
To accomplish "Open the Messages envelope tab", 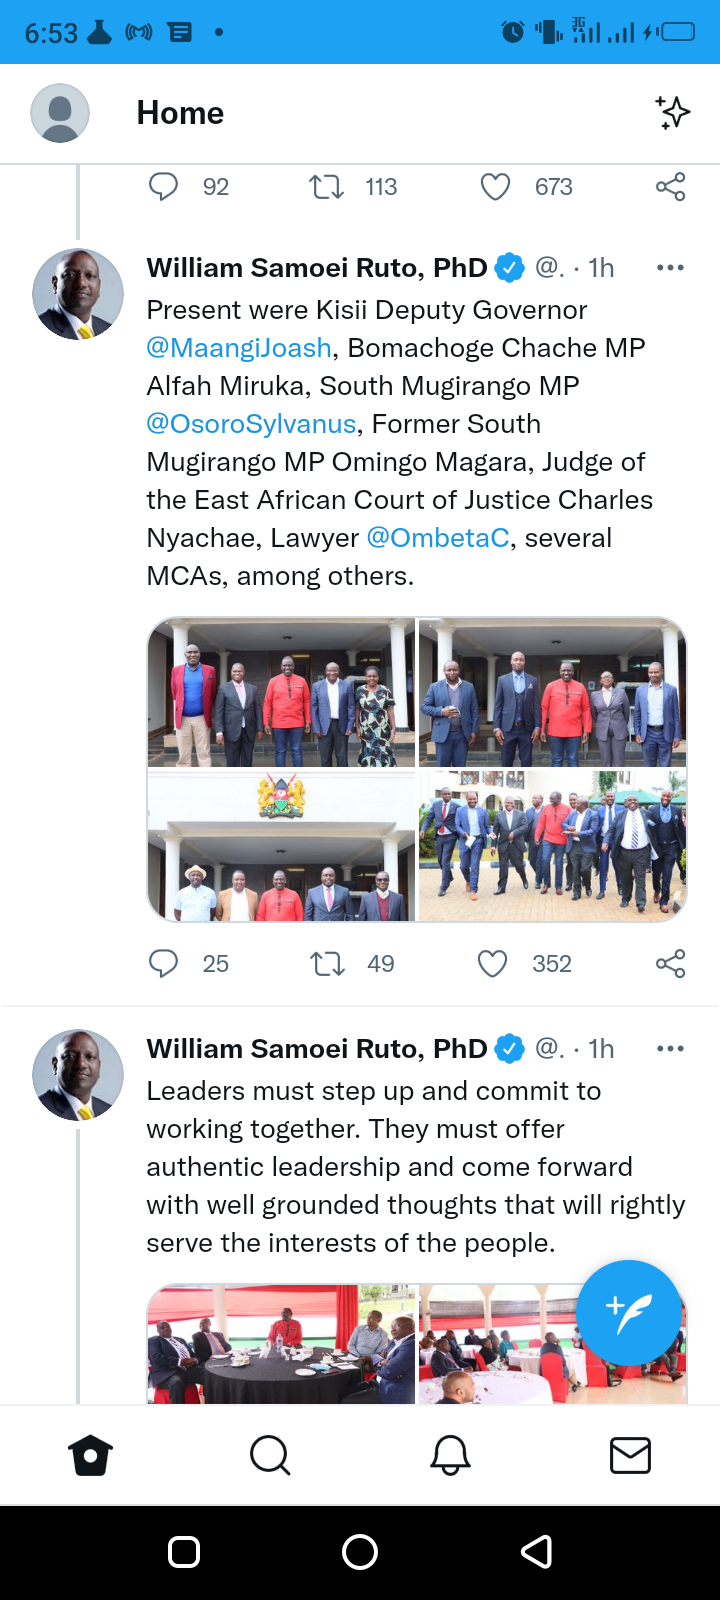I will [630, 1456].
